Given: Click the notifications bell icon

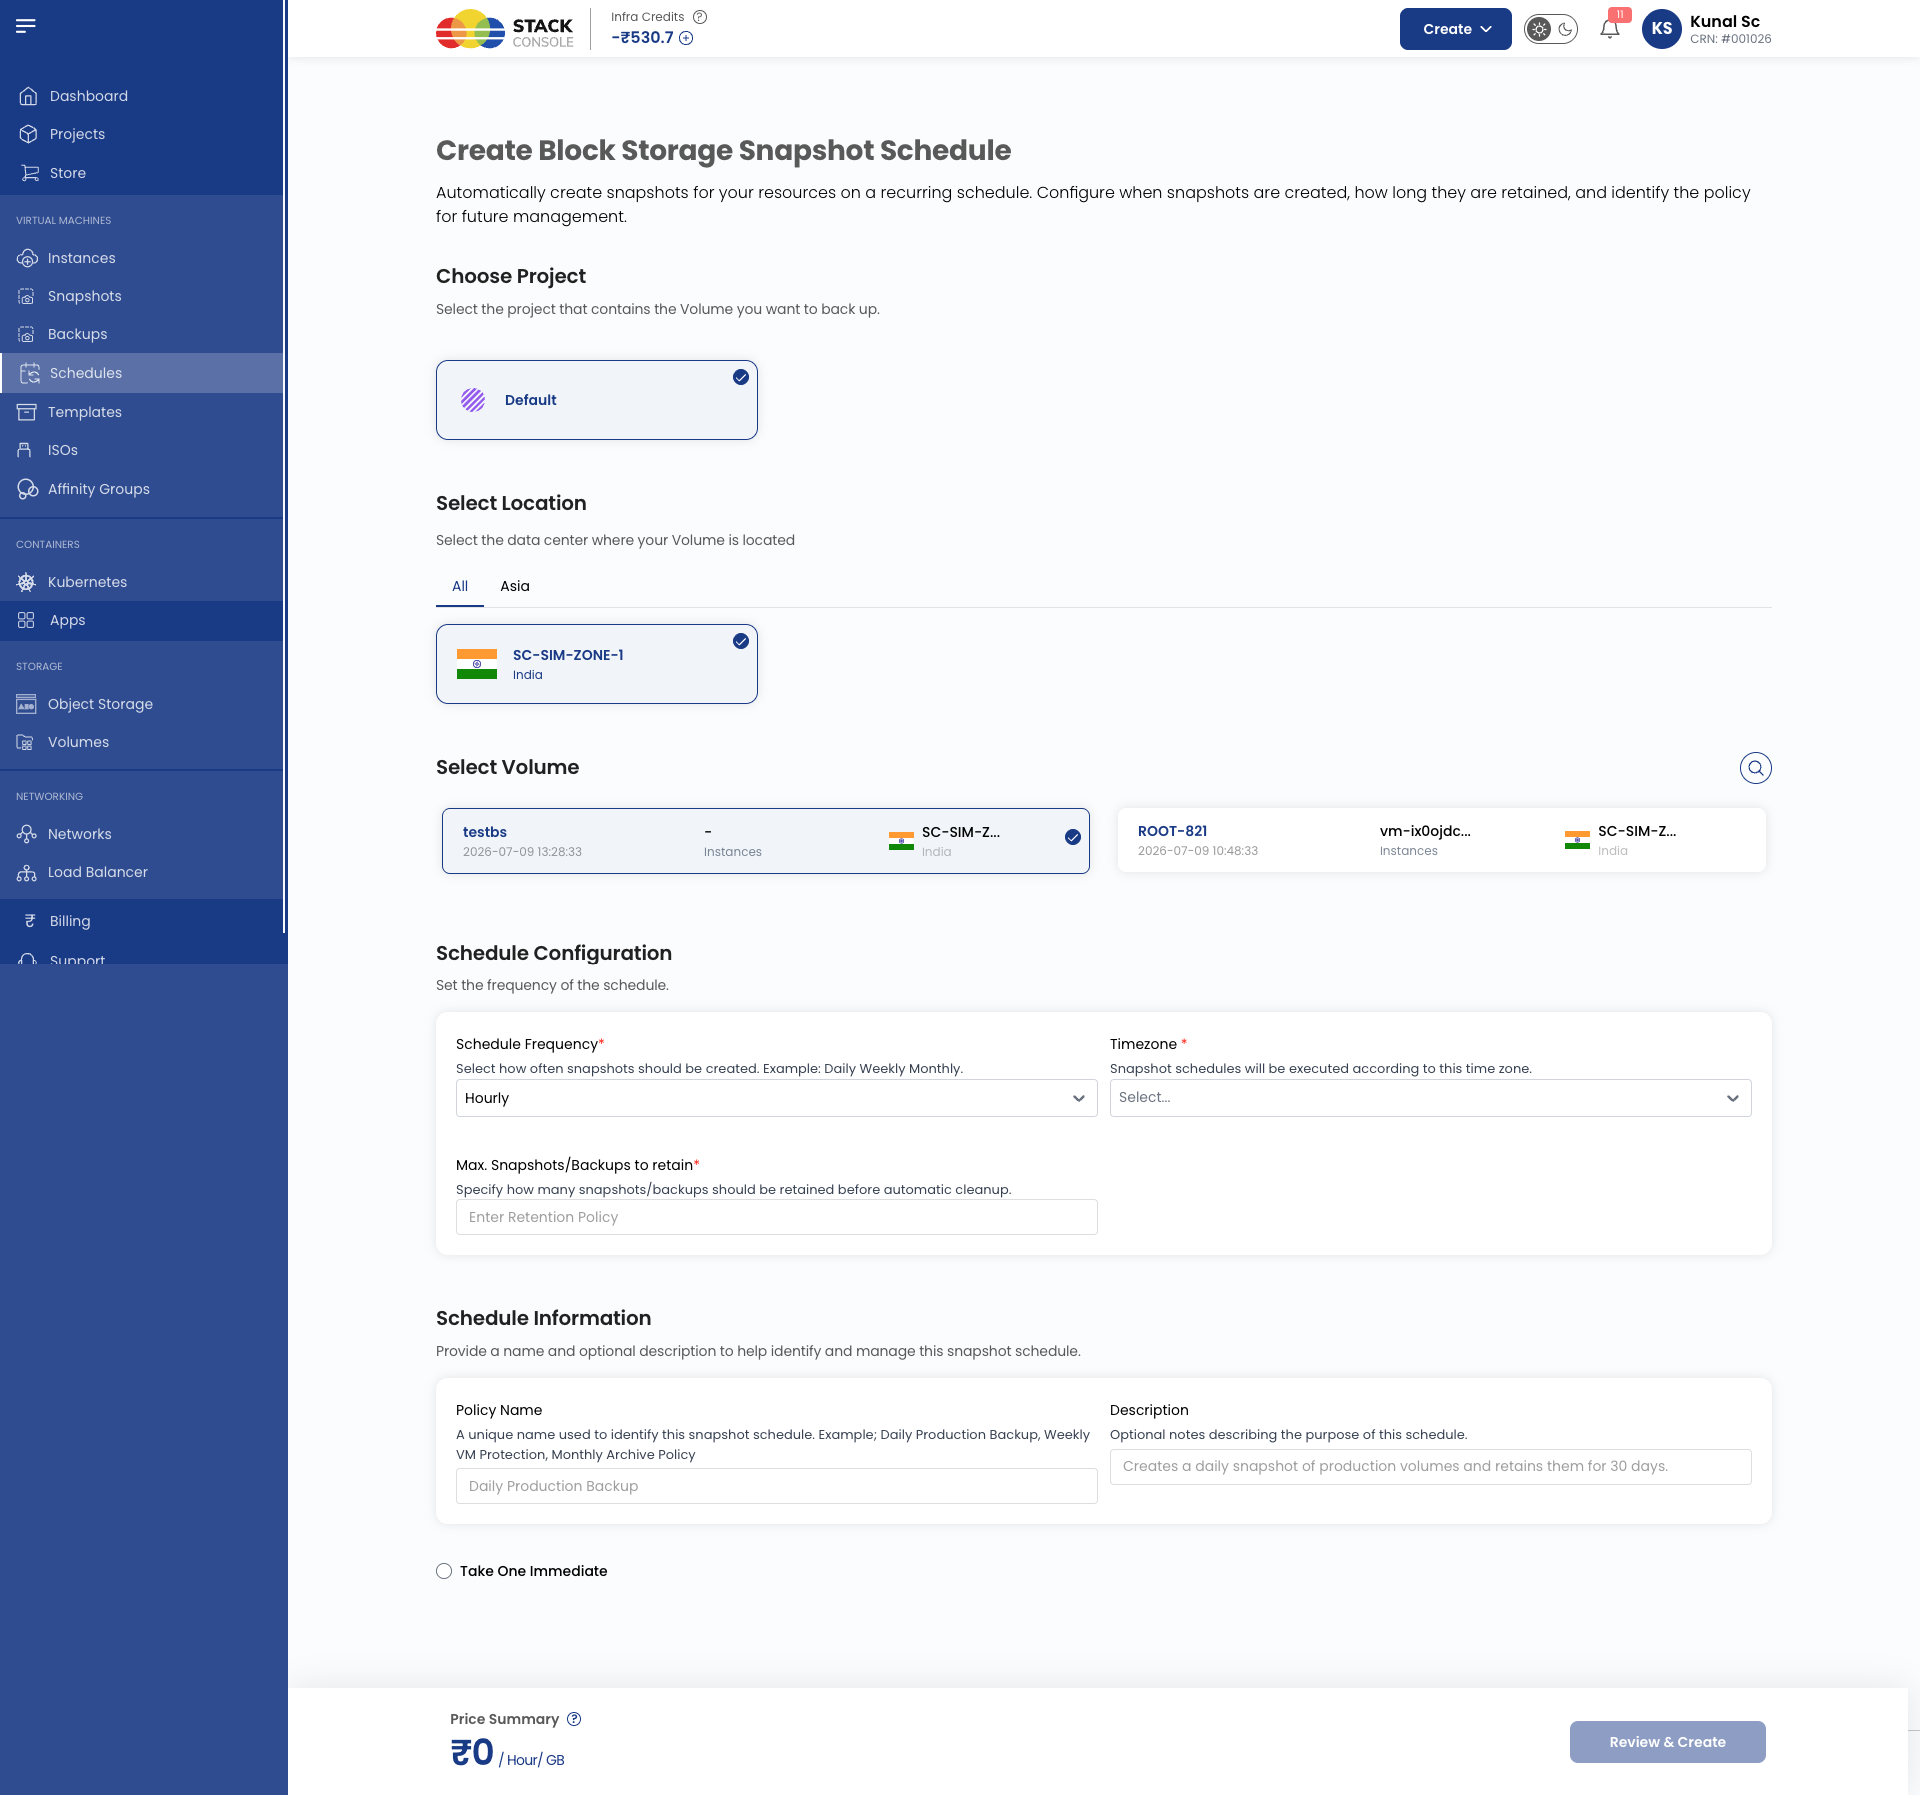Looking at the screenshot, I should tap(1610, 28).
